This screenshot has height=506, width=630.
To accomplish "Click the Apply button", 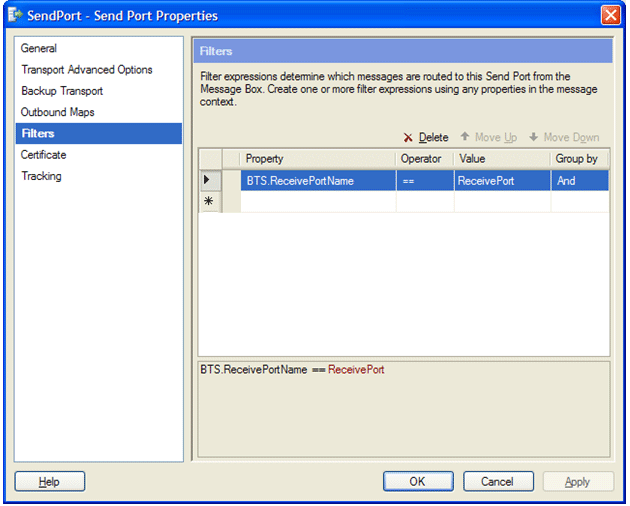I will pyautogui.click(x=578, y=481).
